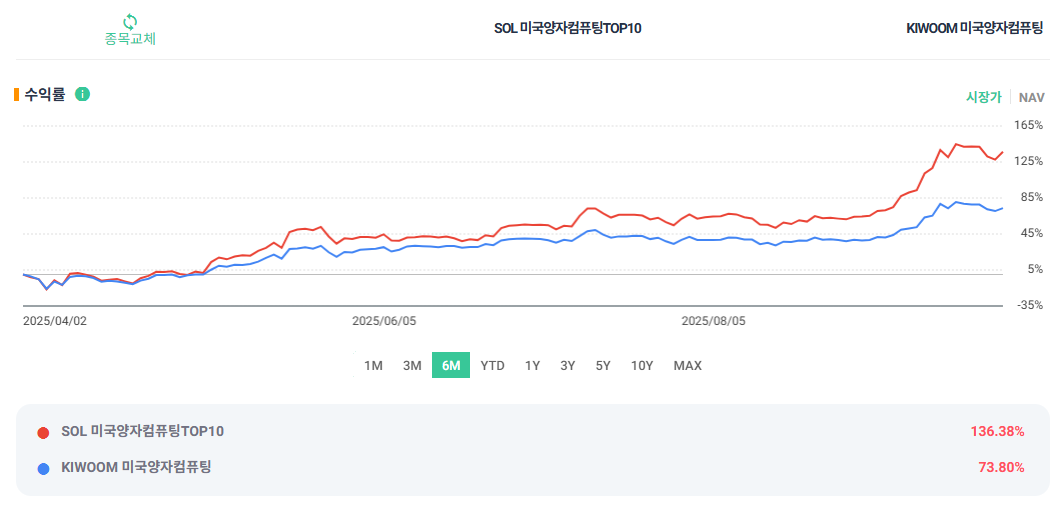Click the 45% axis label
This screenshot has width=1063, height=506.
[x=1032, y=233]
